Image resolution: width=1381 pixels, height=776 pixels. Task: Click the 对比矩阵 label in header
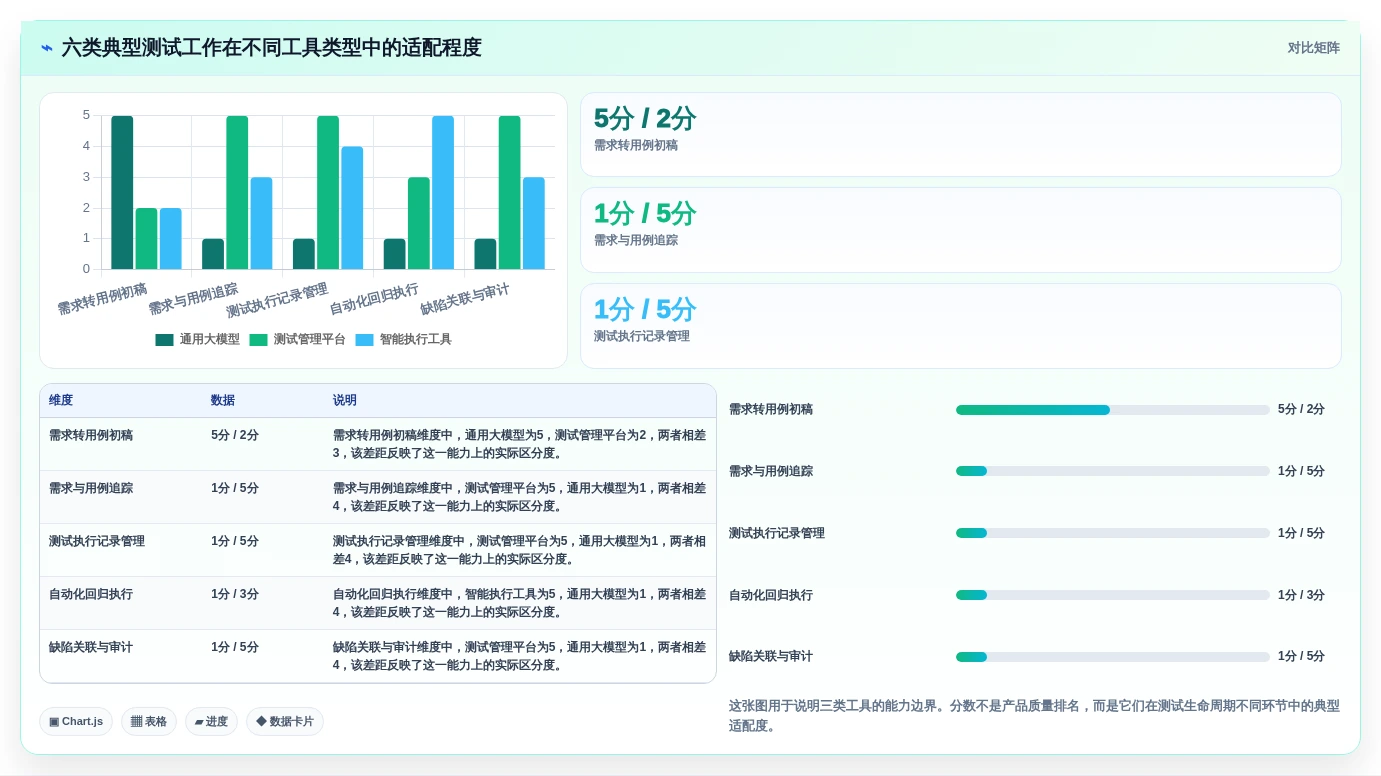tap(1313, 48)
